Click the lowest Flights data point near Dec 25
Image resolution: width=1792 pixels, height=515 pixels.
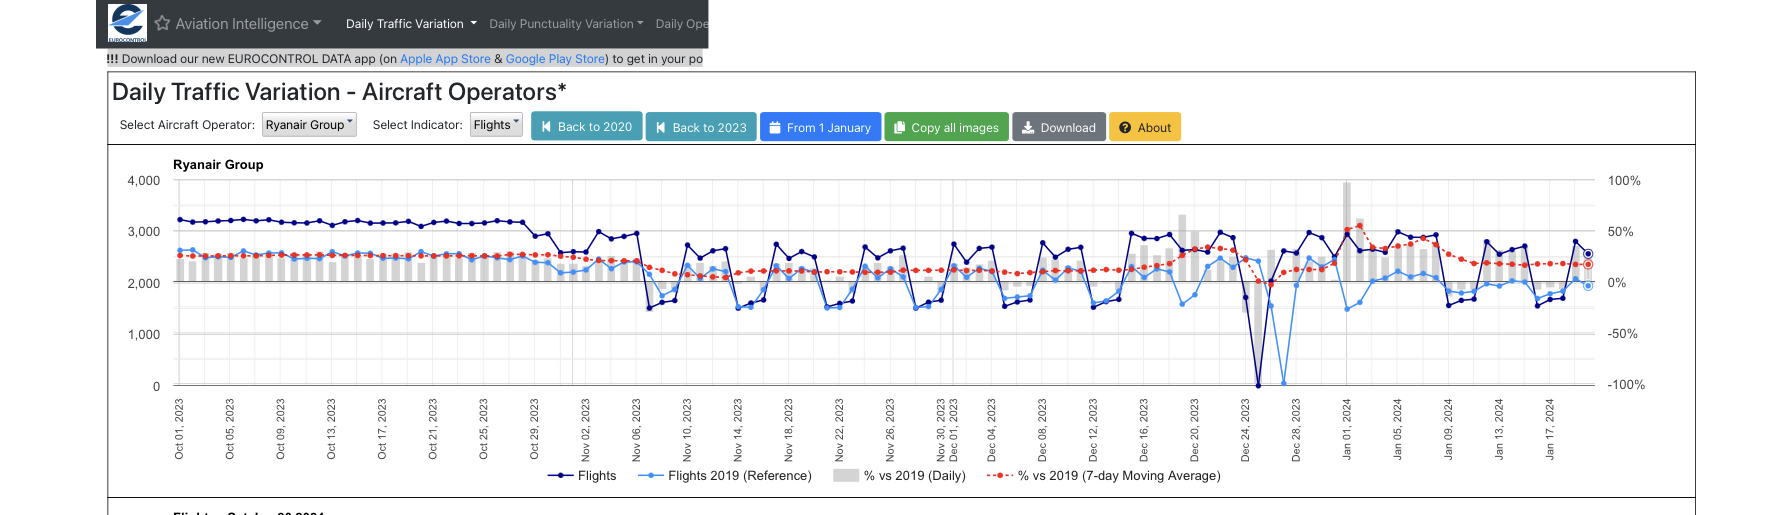pos(1258,385)
